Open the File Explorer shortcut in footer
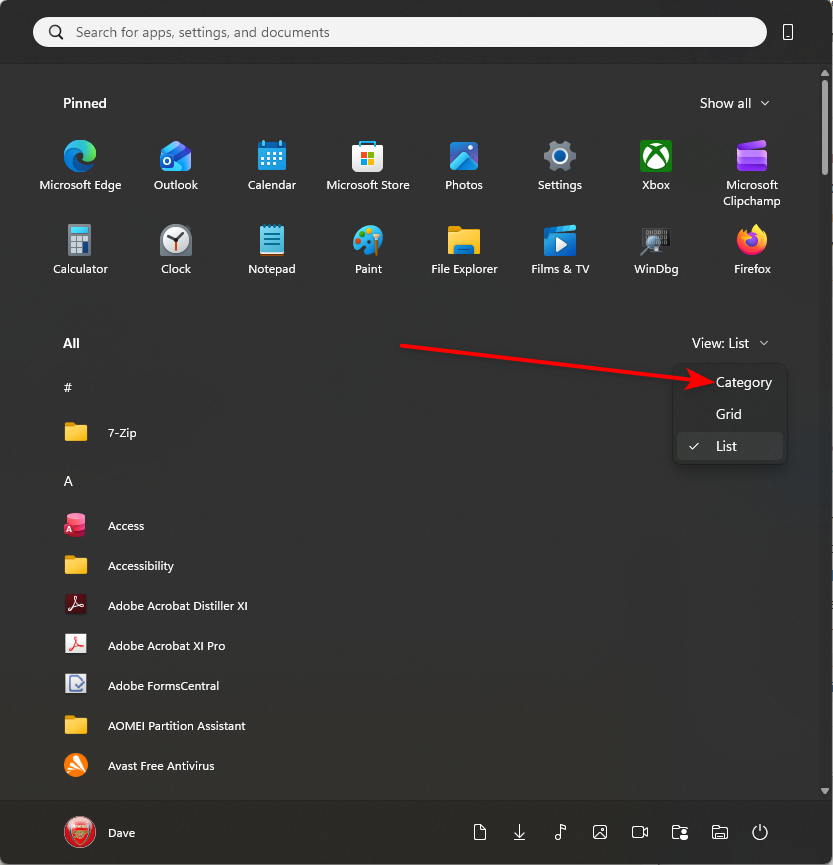833x865 pixels. tap(720, 832)
